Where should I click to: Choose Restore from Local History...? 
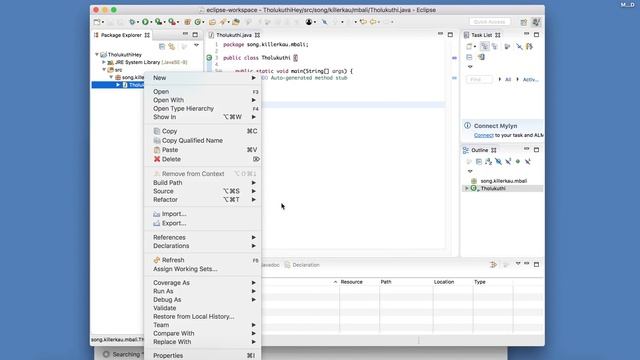click(x=203, y=316)
